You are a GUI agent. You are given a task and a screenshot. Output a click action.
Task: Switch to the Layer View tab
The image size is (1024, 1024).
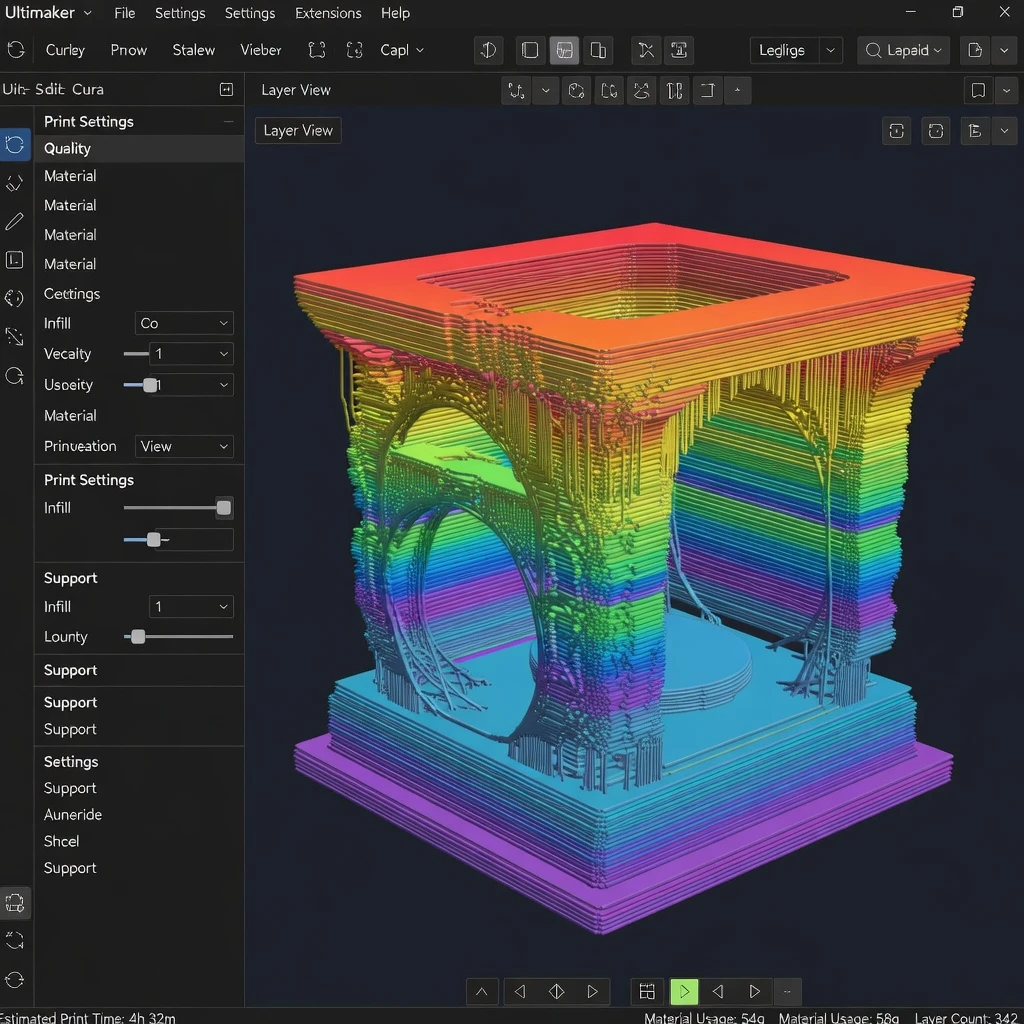pos(297,130)
